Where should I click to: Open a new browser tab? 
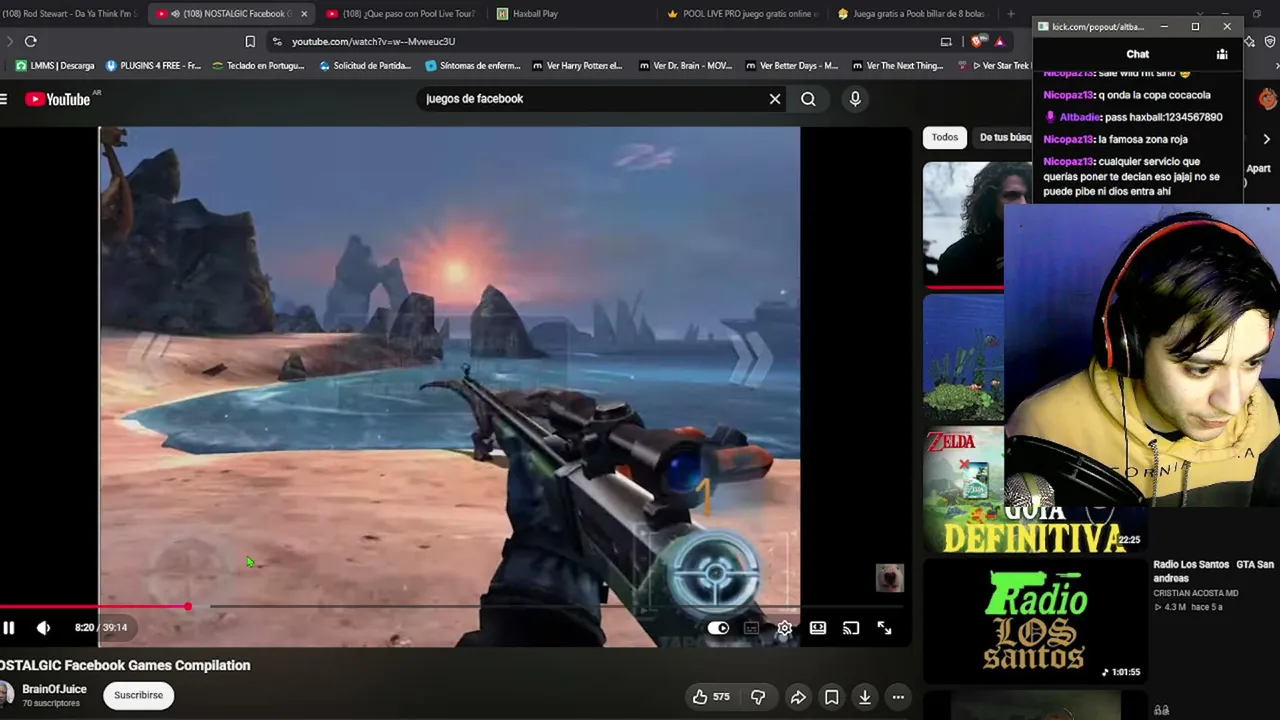point(1010,14)
